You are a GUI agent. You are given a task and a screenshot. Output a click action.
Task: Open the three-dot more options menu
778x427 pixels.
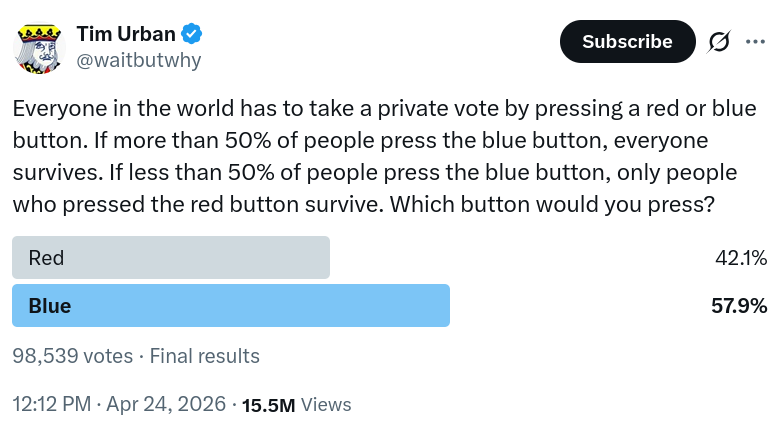pyautogui.click(x=752, y=42)
